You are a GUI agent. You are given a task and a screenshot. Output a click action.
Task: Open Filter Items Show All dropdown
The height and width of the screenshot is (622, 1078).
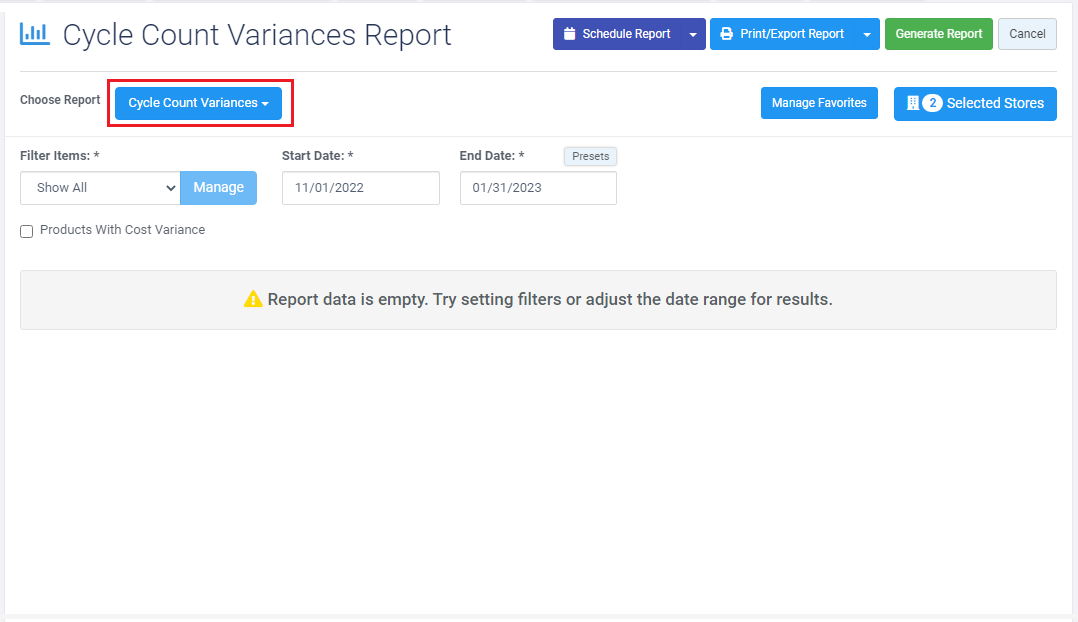[100, 188]
